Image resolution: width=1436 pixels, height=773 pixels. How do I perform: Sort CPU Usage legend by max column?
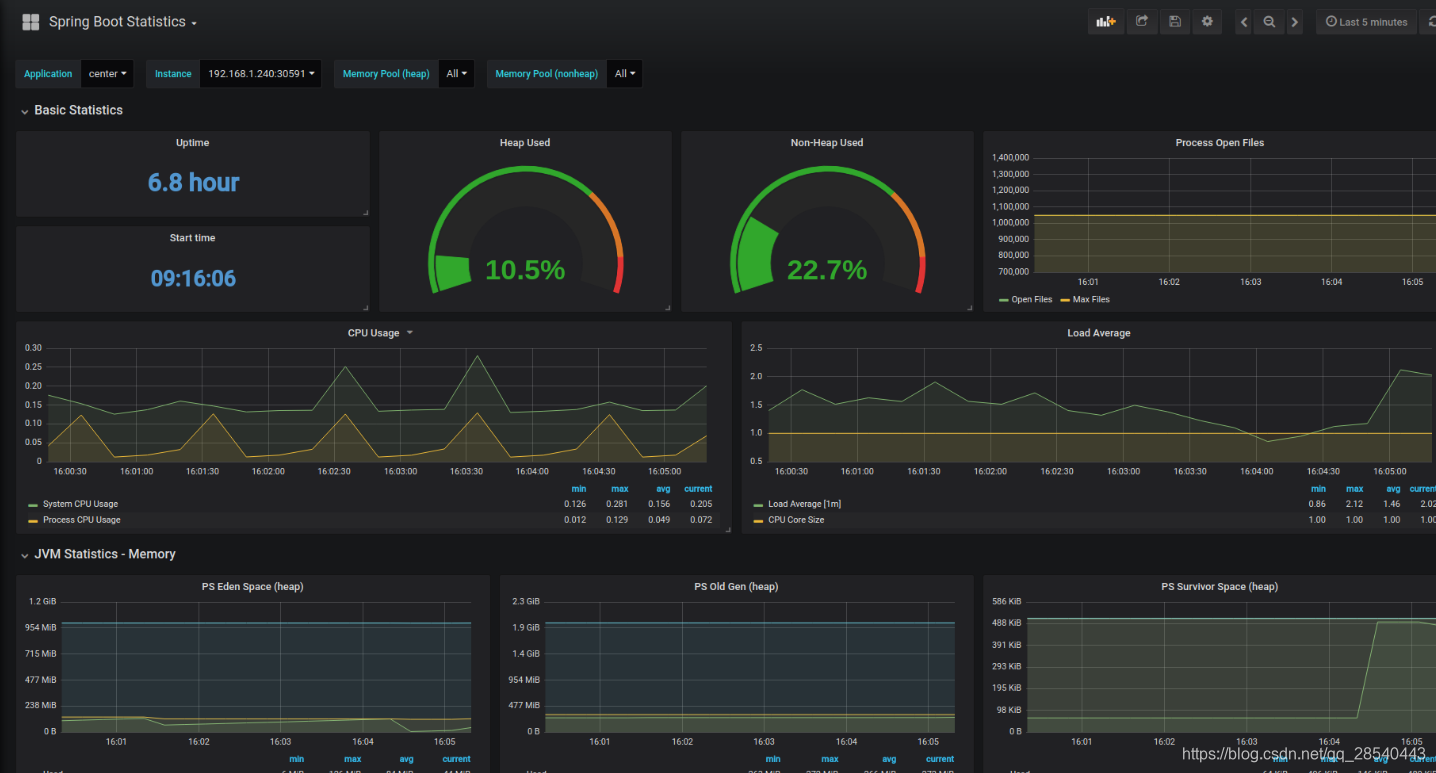coord(620,489)
